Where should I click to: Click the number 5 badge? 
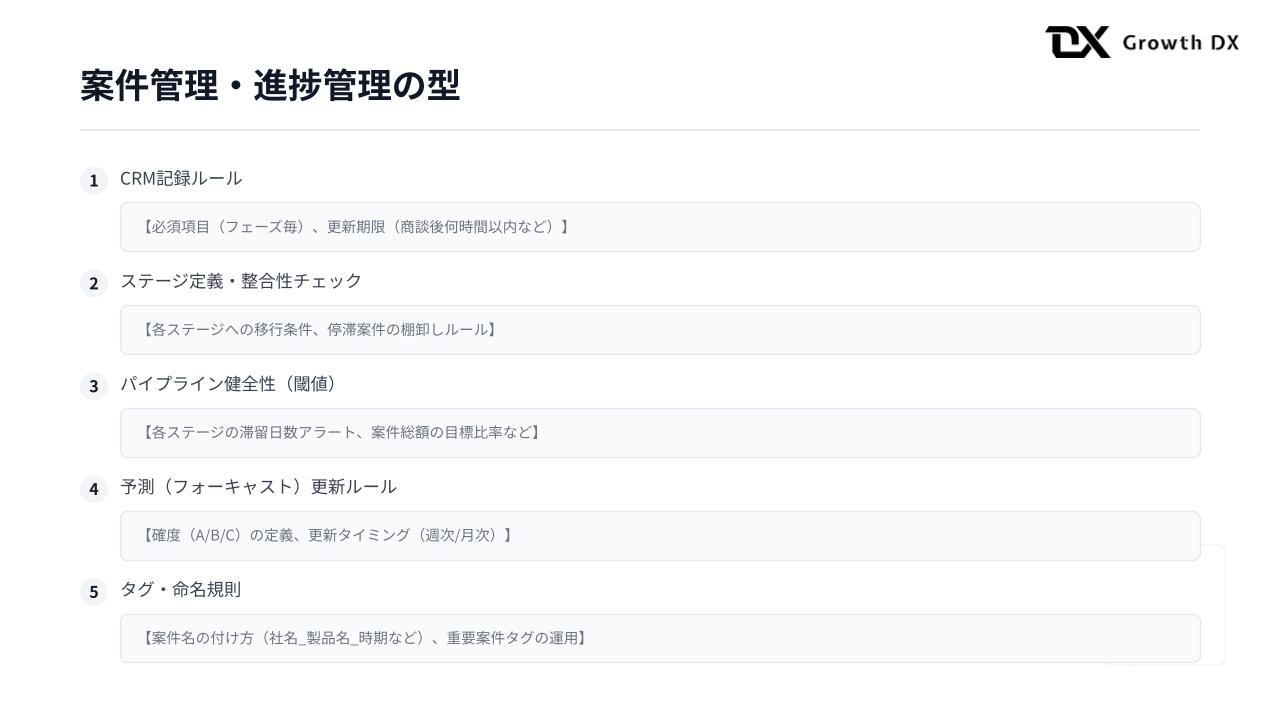[x=94, y=593]
